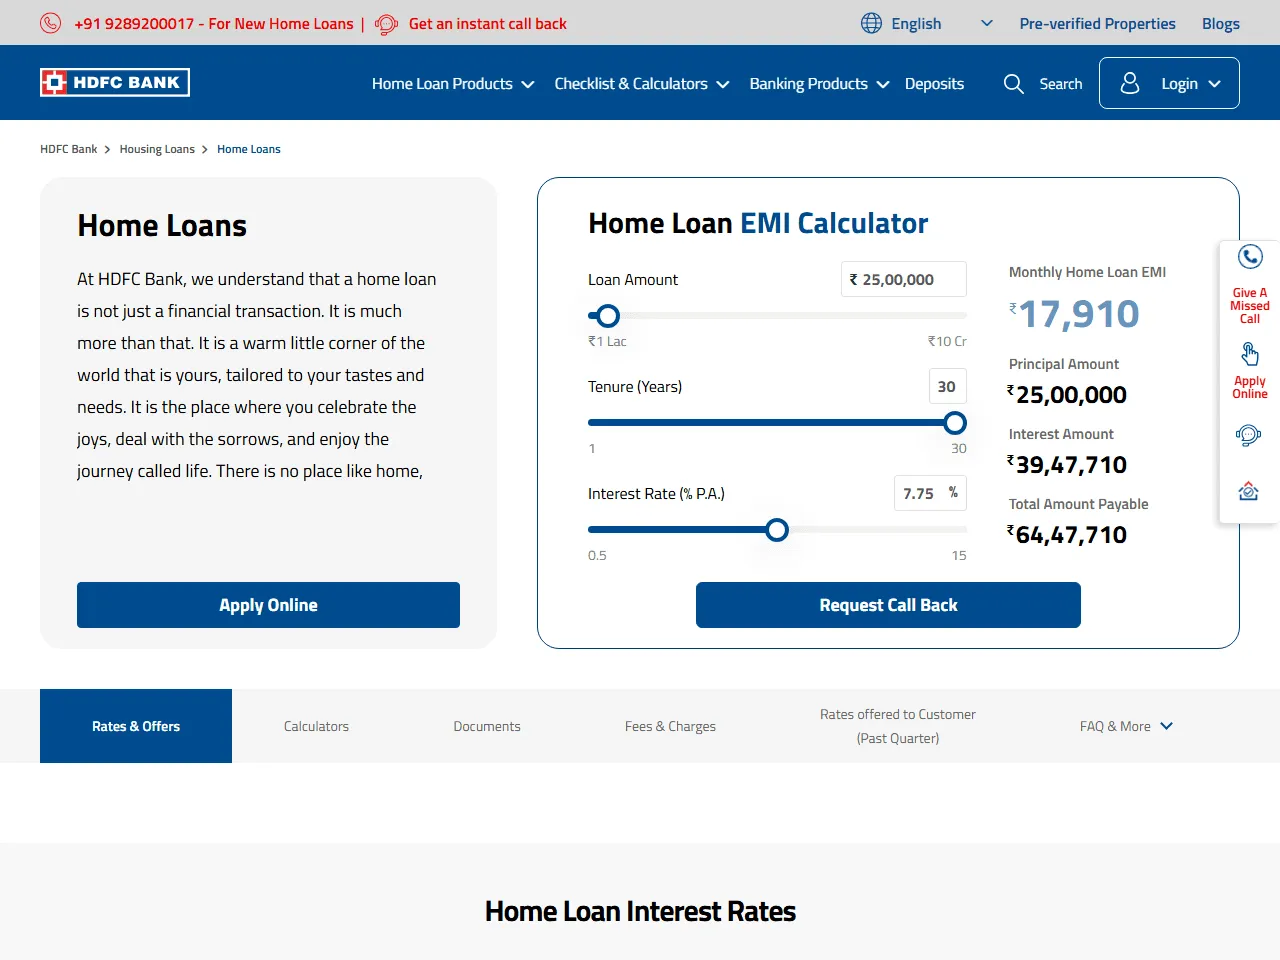Click the Search text in the header

click(1060, 84)
